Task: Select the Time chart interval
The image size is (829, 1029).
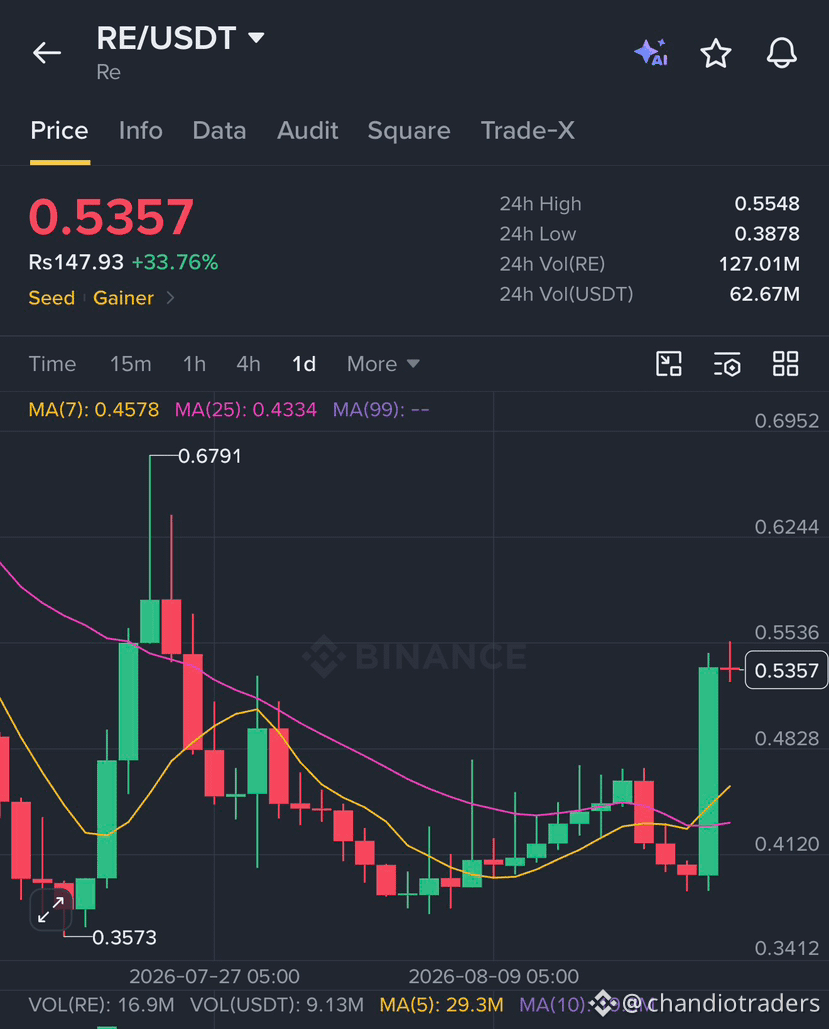Action: [53, 364]
